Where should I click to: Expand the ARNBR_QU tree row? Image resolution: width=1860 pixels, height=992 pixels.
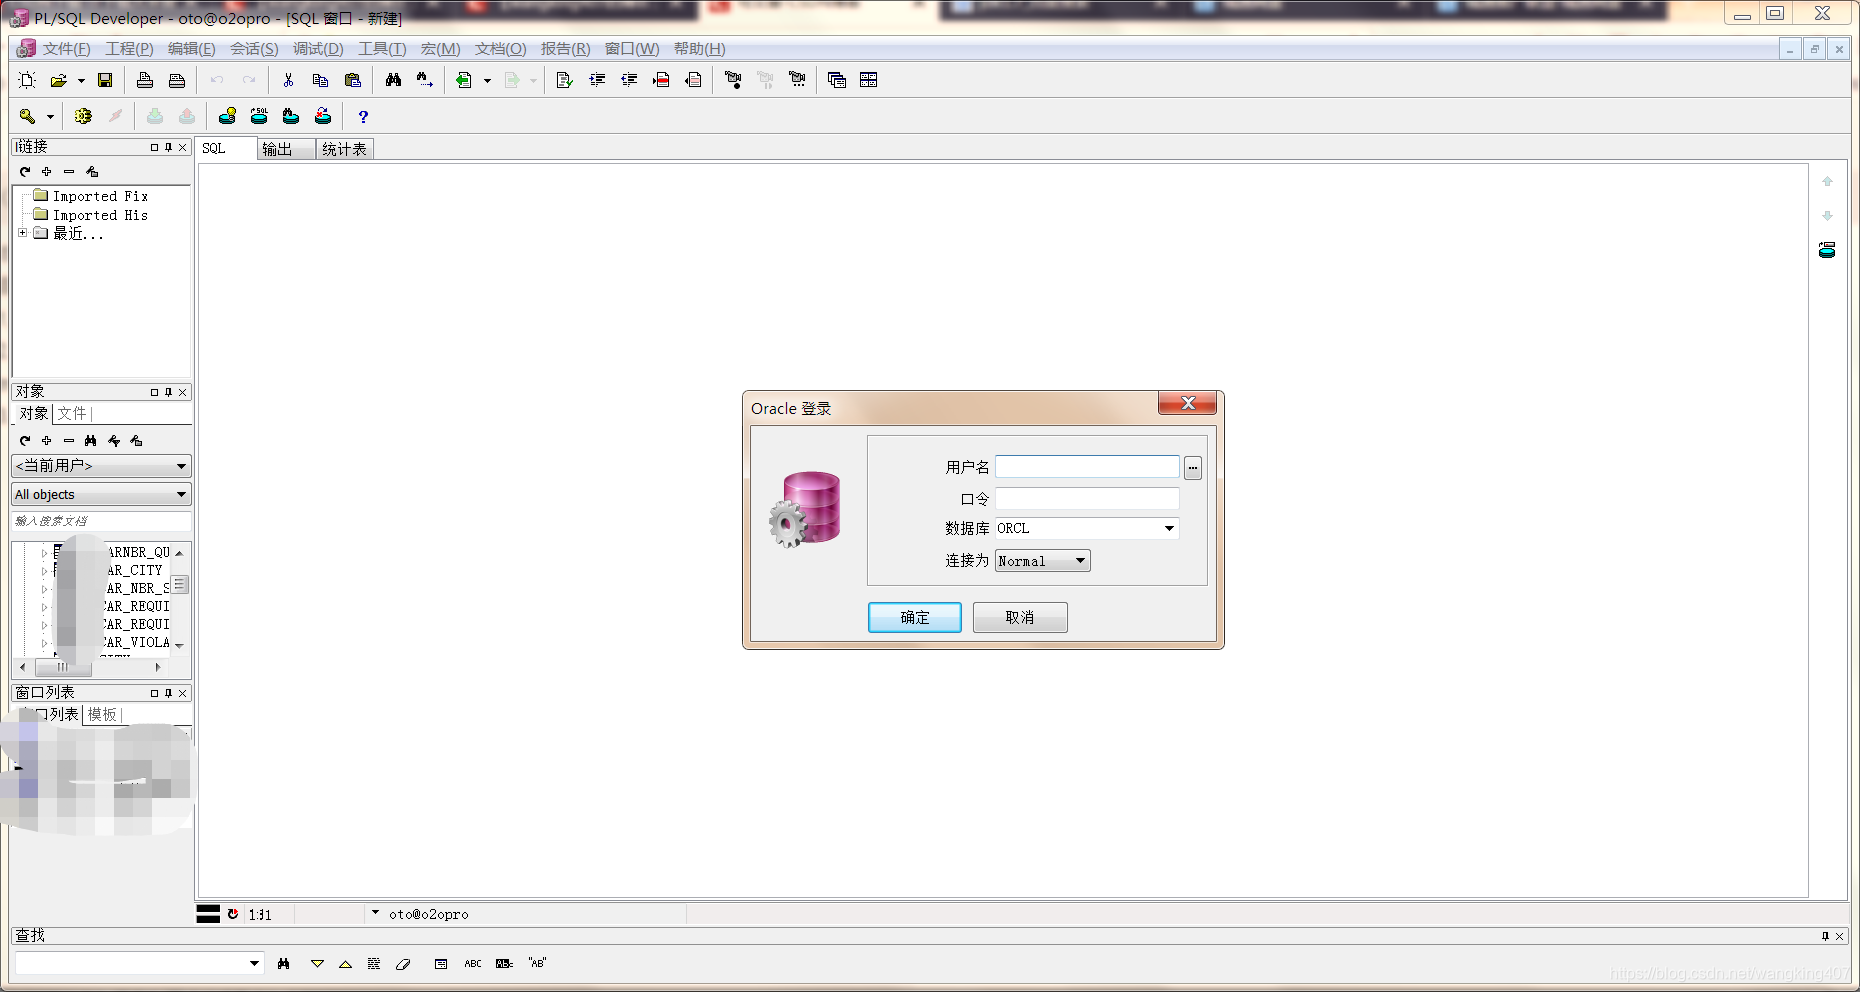[44, 553]
